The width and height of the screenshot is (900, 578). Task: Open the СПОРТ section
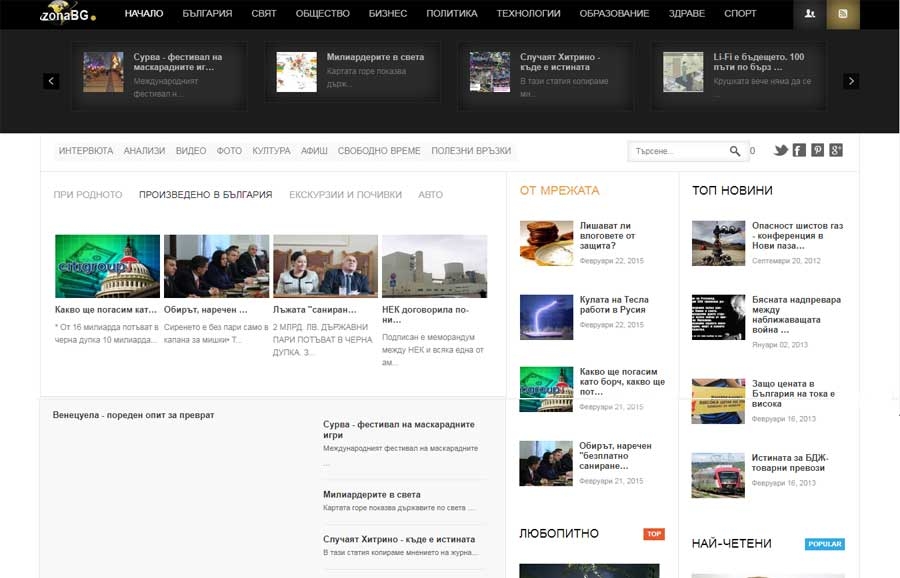pyautogui.click(x=740, y=13)
